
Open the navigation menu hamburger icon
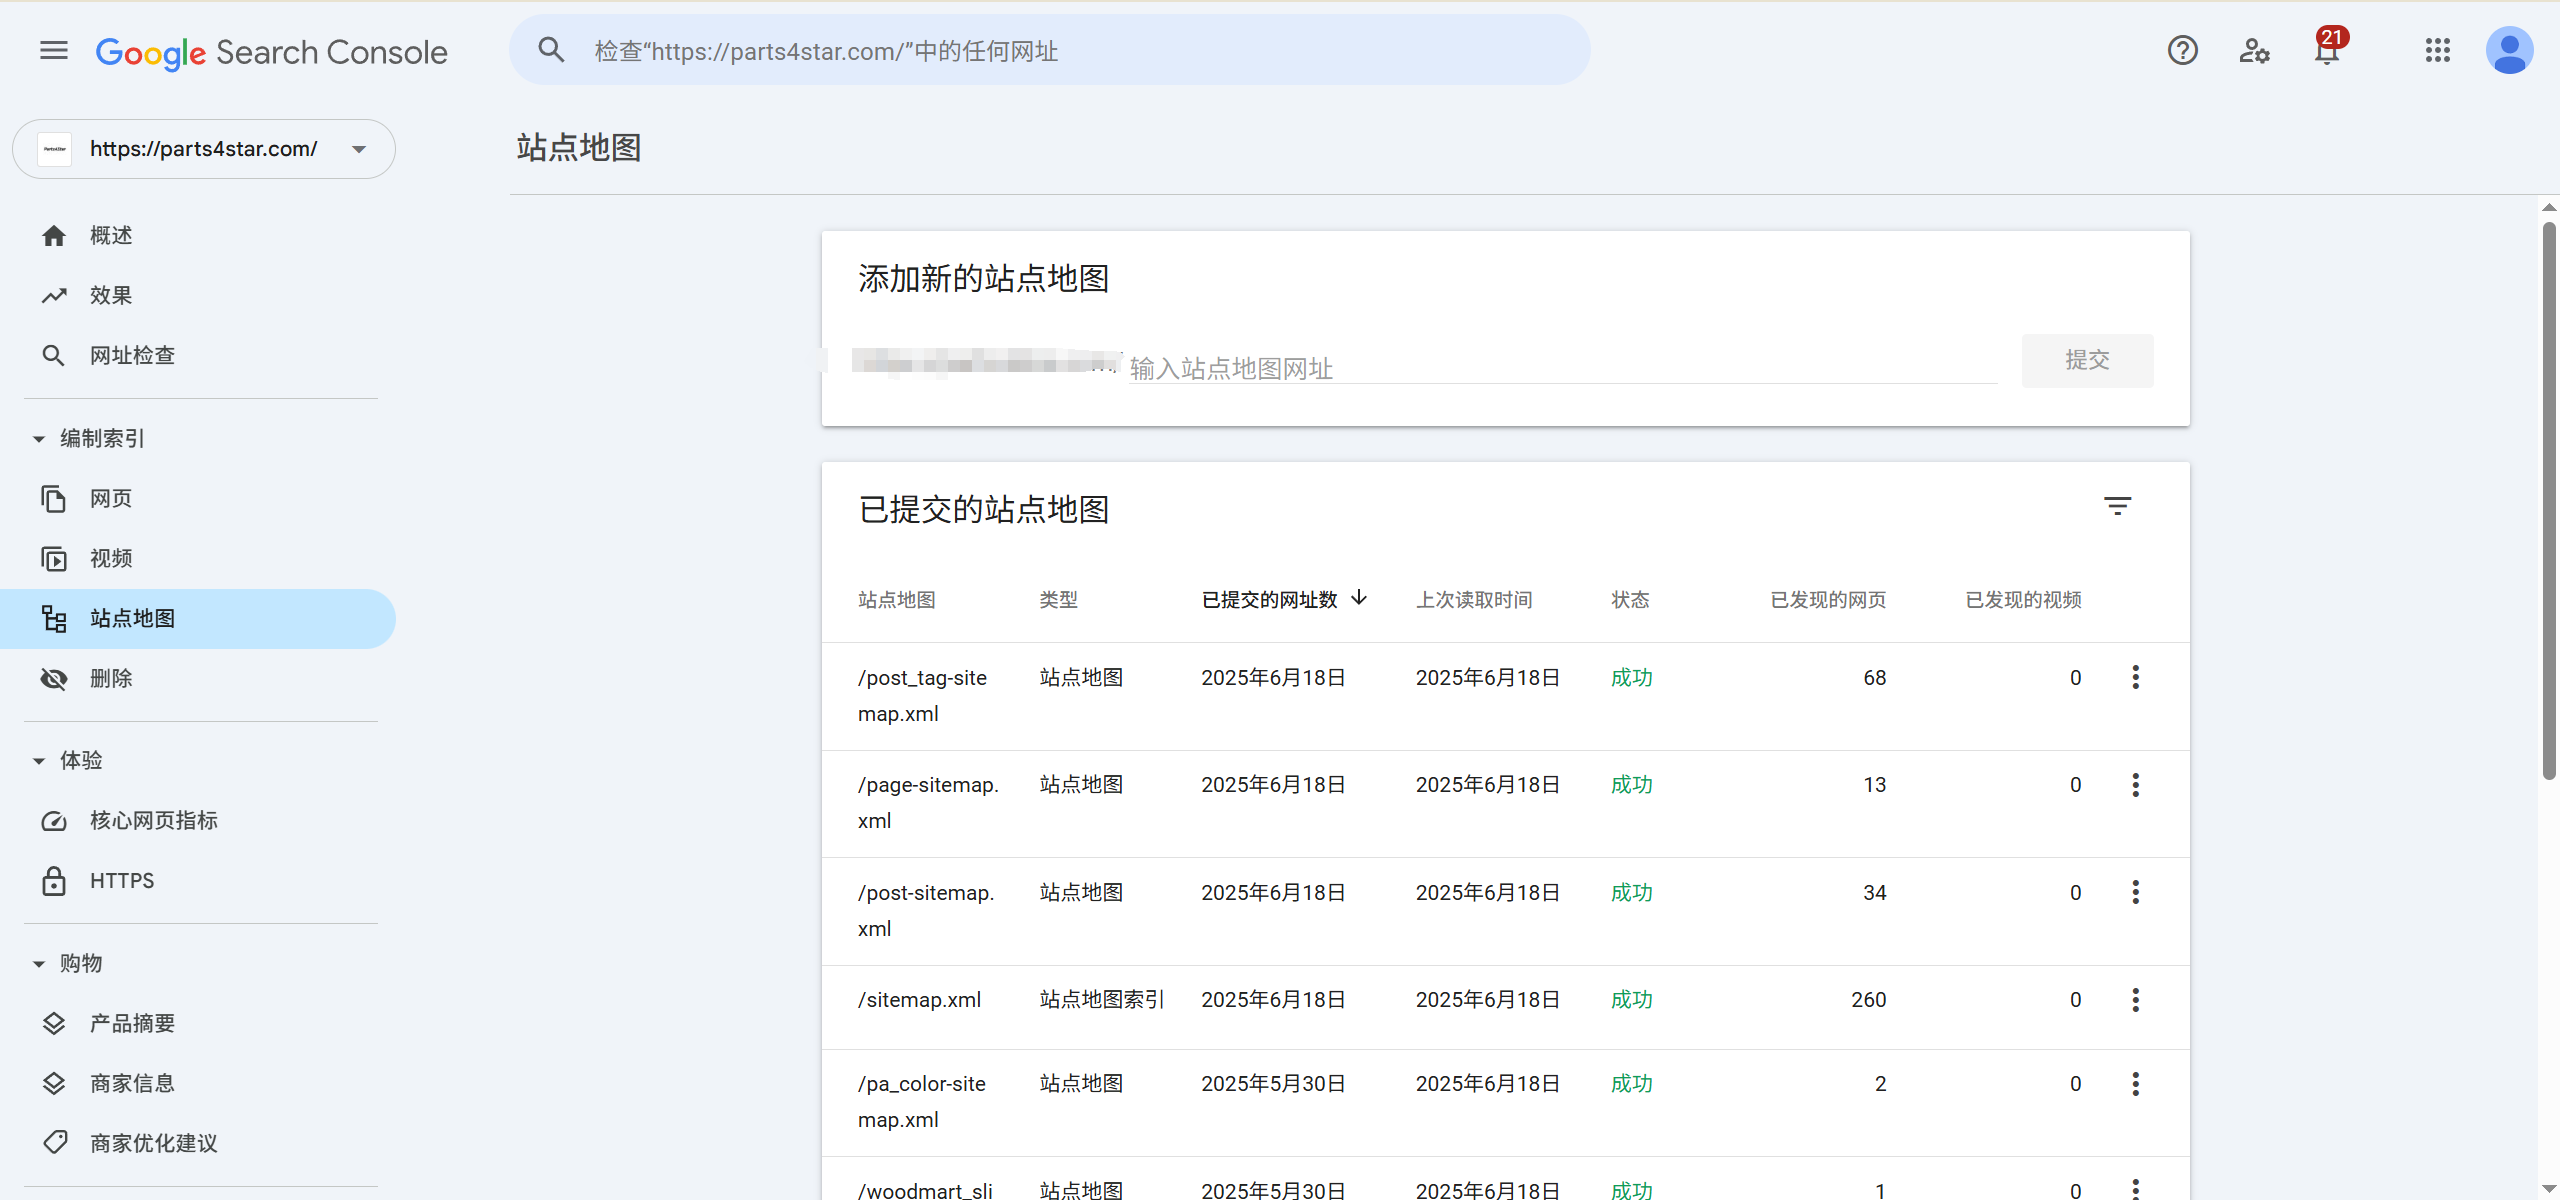[53, 50]
